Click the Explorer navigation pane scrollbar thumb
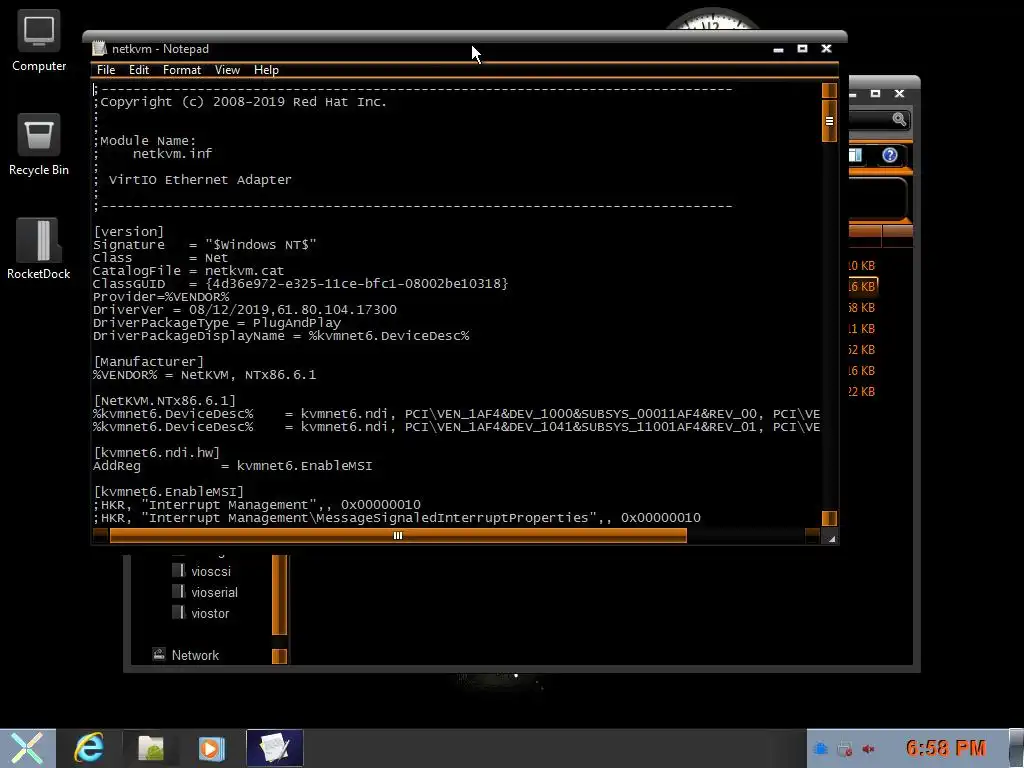 280,595
